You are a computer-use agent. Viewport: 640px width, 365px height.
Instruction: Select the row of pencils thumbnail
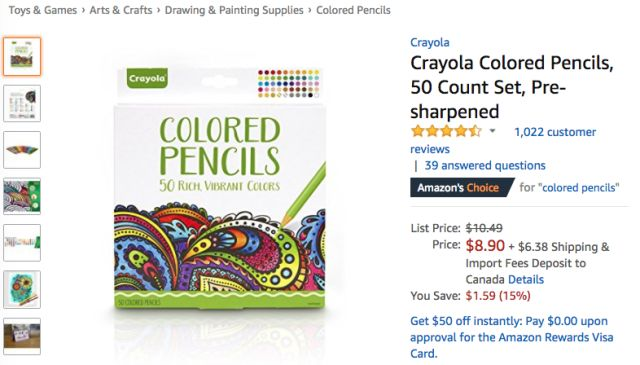pyautogui.click(x=22, y=243)
